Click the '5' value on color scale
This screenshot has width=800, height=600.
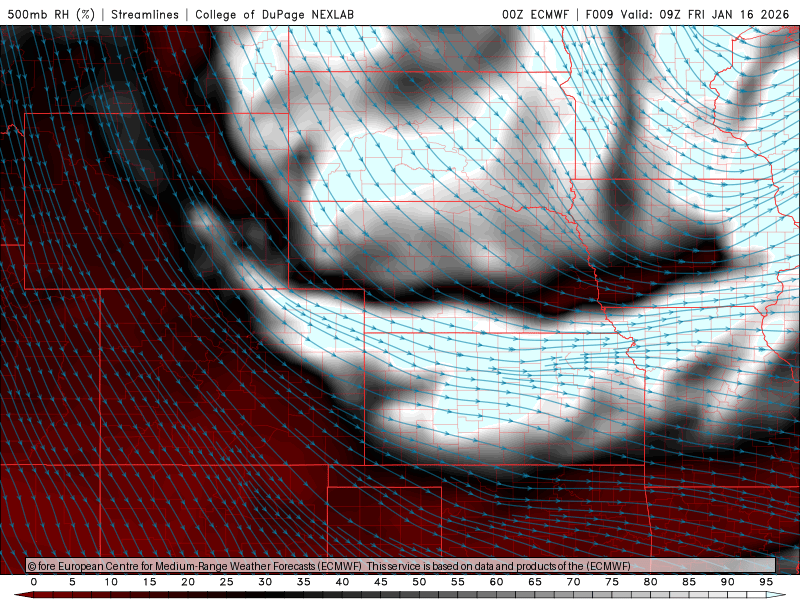coord(72,582)
